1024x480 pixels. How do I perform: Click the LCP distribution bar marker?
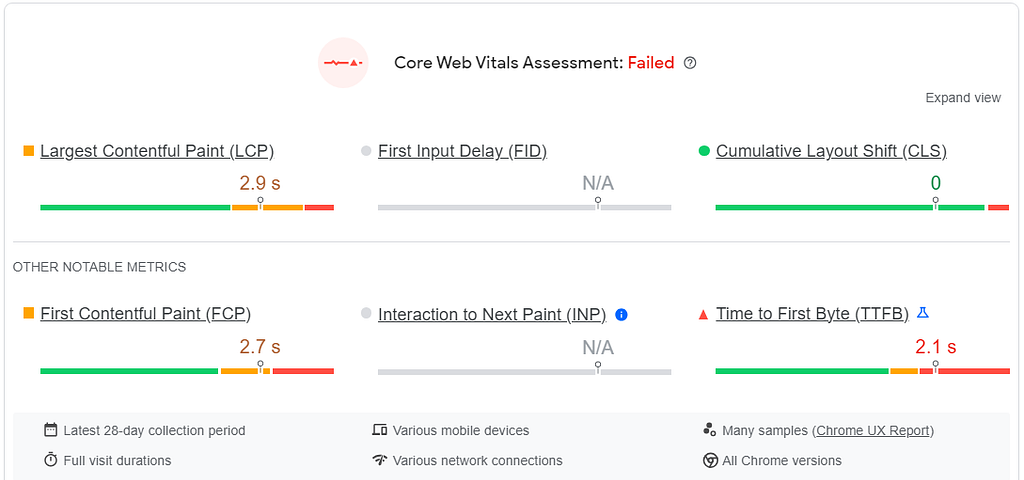point(261,203)
